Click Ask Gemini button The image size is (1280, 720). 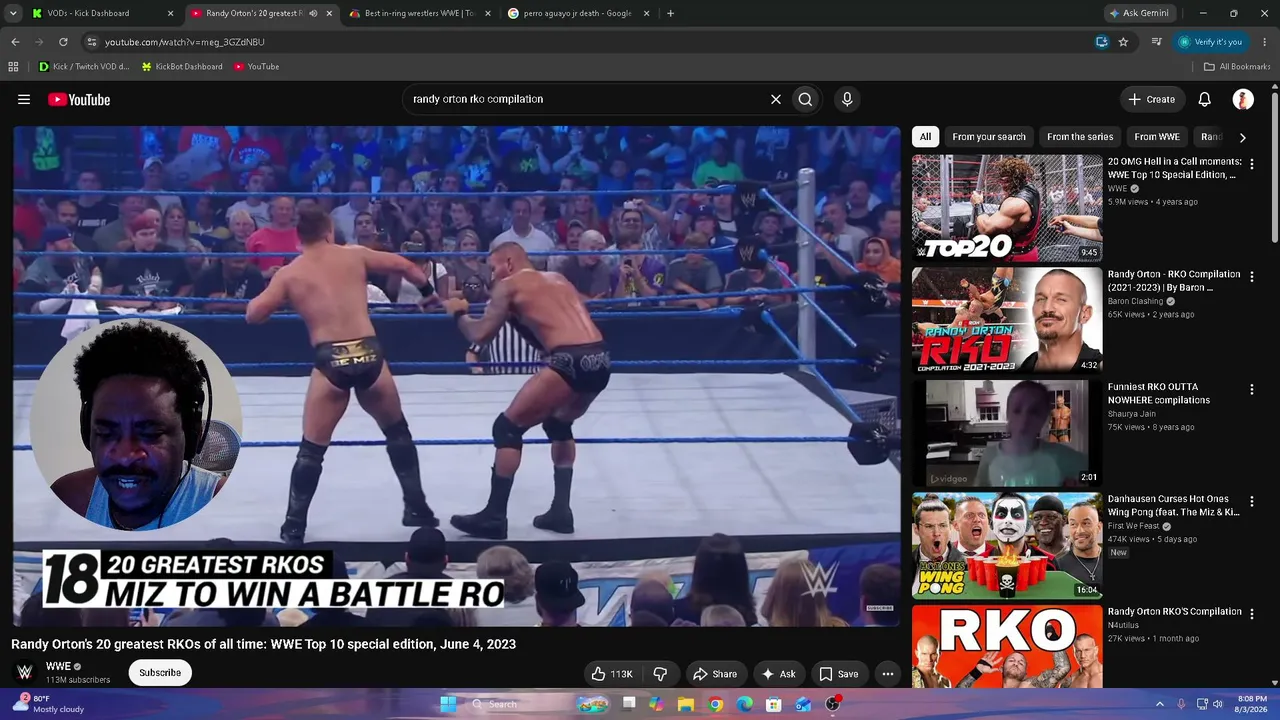tap(1138, 13)
